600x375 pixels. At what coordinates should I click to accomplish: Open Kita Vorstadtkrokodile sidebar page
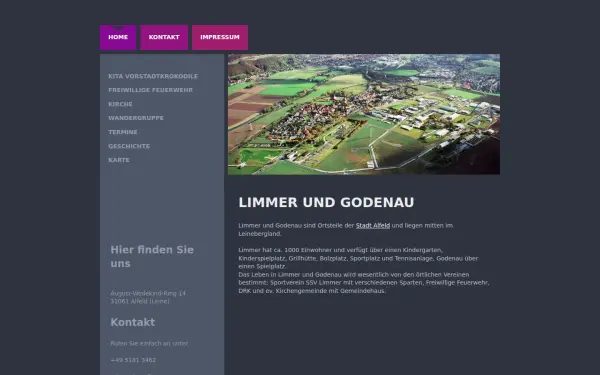pos(153,76)
